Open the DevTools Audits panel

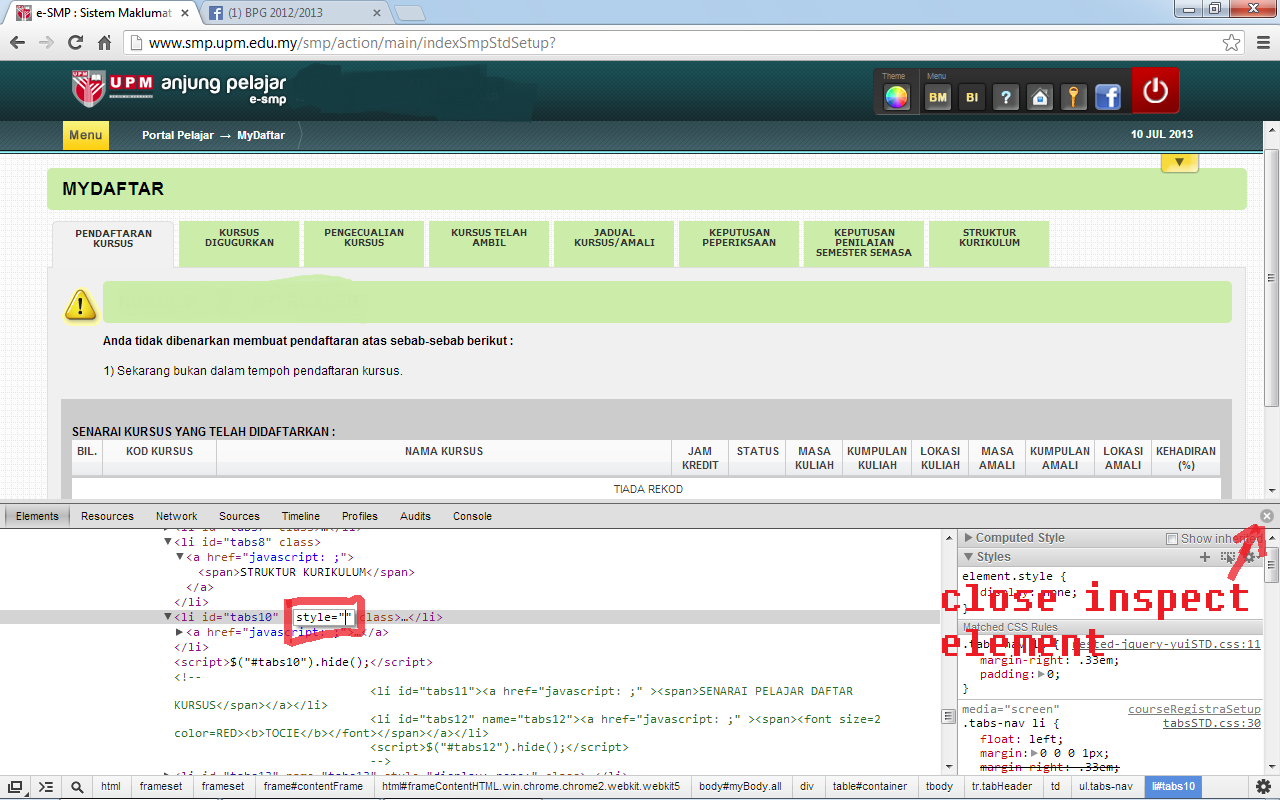tap(415, 516)
